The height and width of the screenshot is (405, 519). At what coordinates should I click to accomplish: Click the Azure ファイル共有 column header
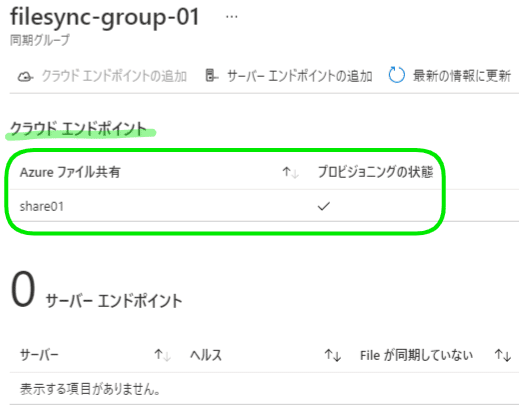(x=70, y=172)
